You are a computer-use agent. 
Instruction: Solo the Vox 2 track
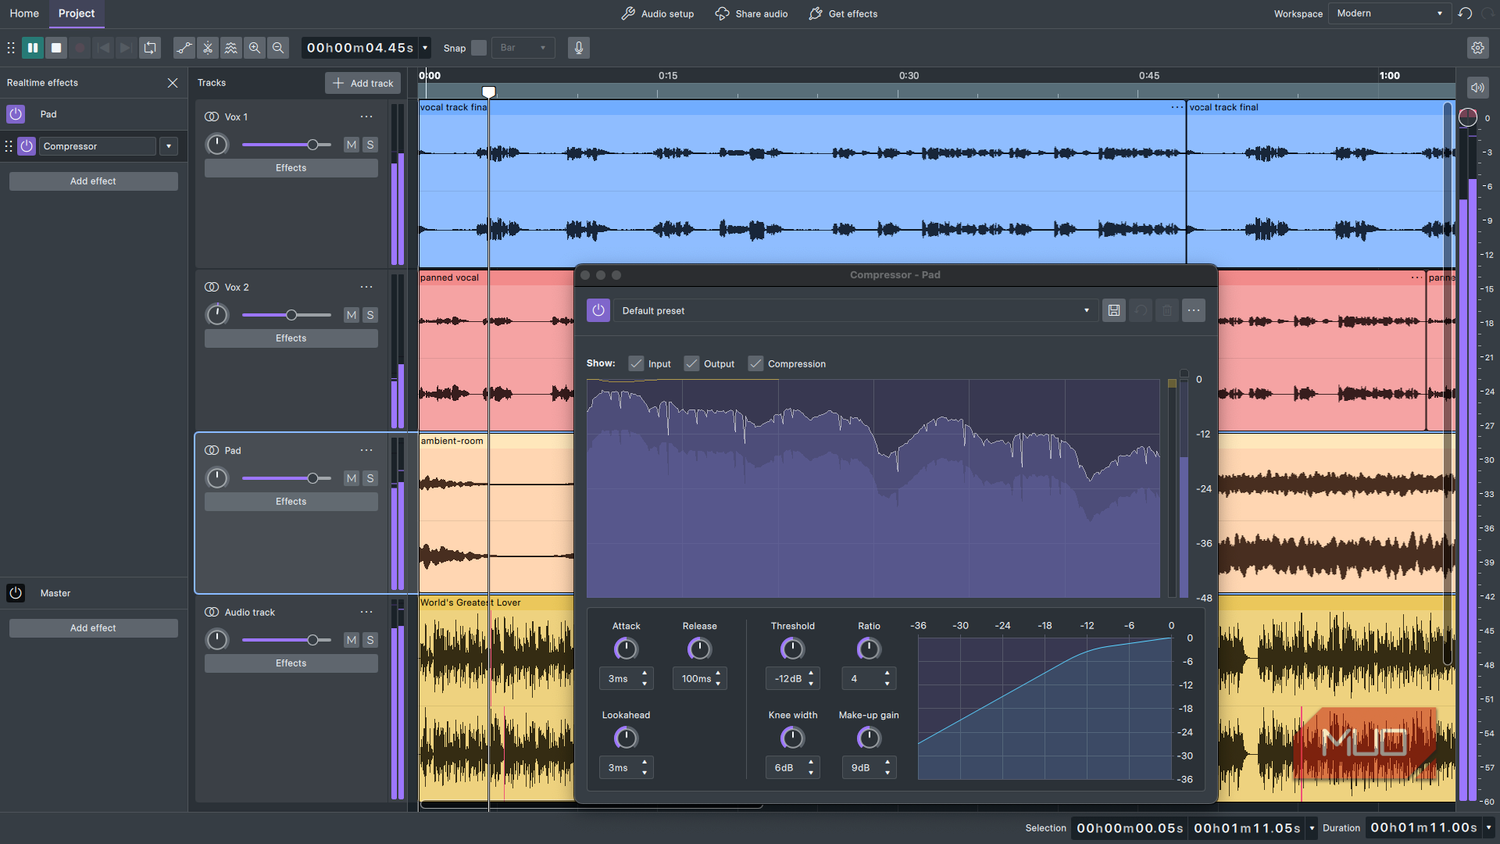pyautogui.click(x=370, y=315)
